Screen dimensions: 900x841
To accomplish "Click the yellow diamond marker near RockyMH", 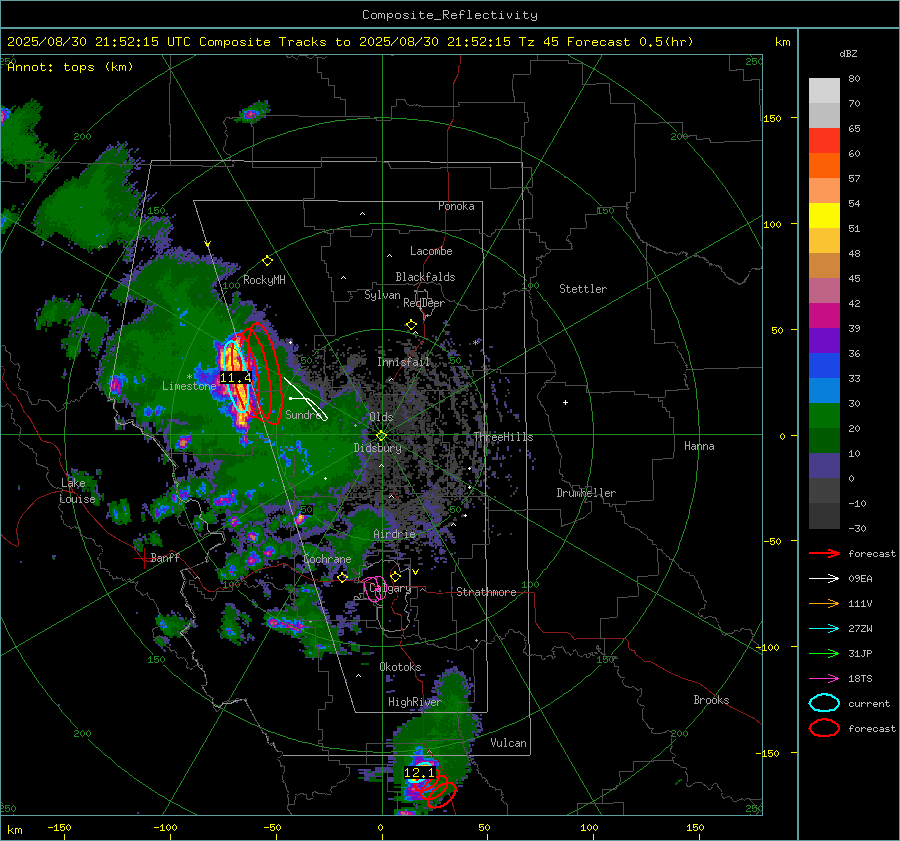I will (267, 261).
